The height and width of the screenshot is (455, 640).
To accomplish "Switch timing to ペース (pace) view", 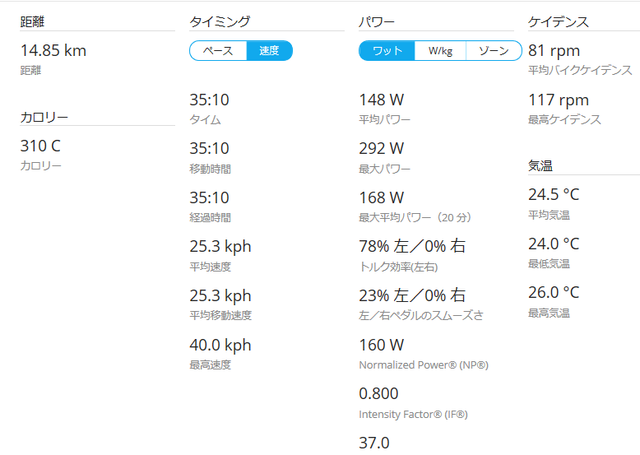I will tap(218, 51).
